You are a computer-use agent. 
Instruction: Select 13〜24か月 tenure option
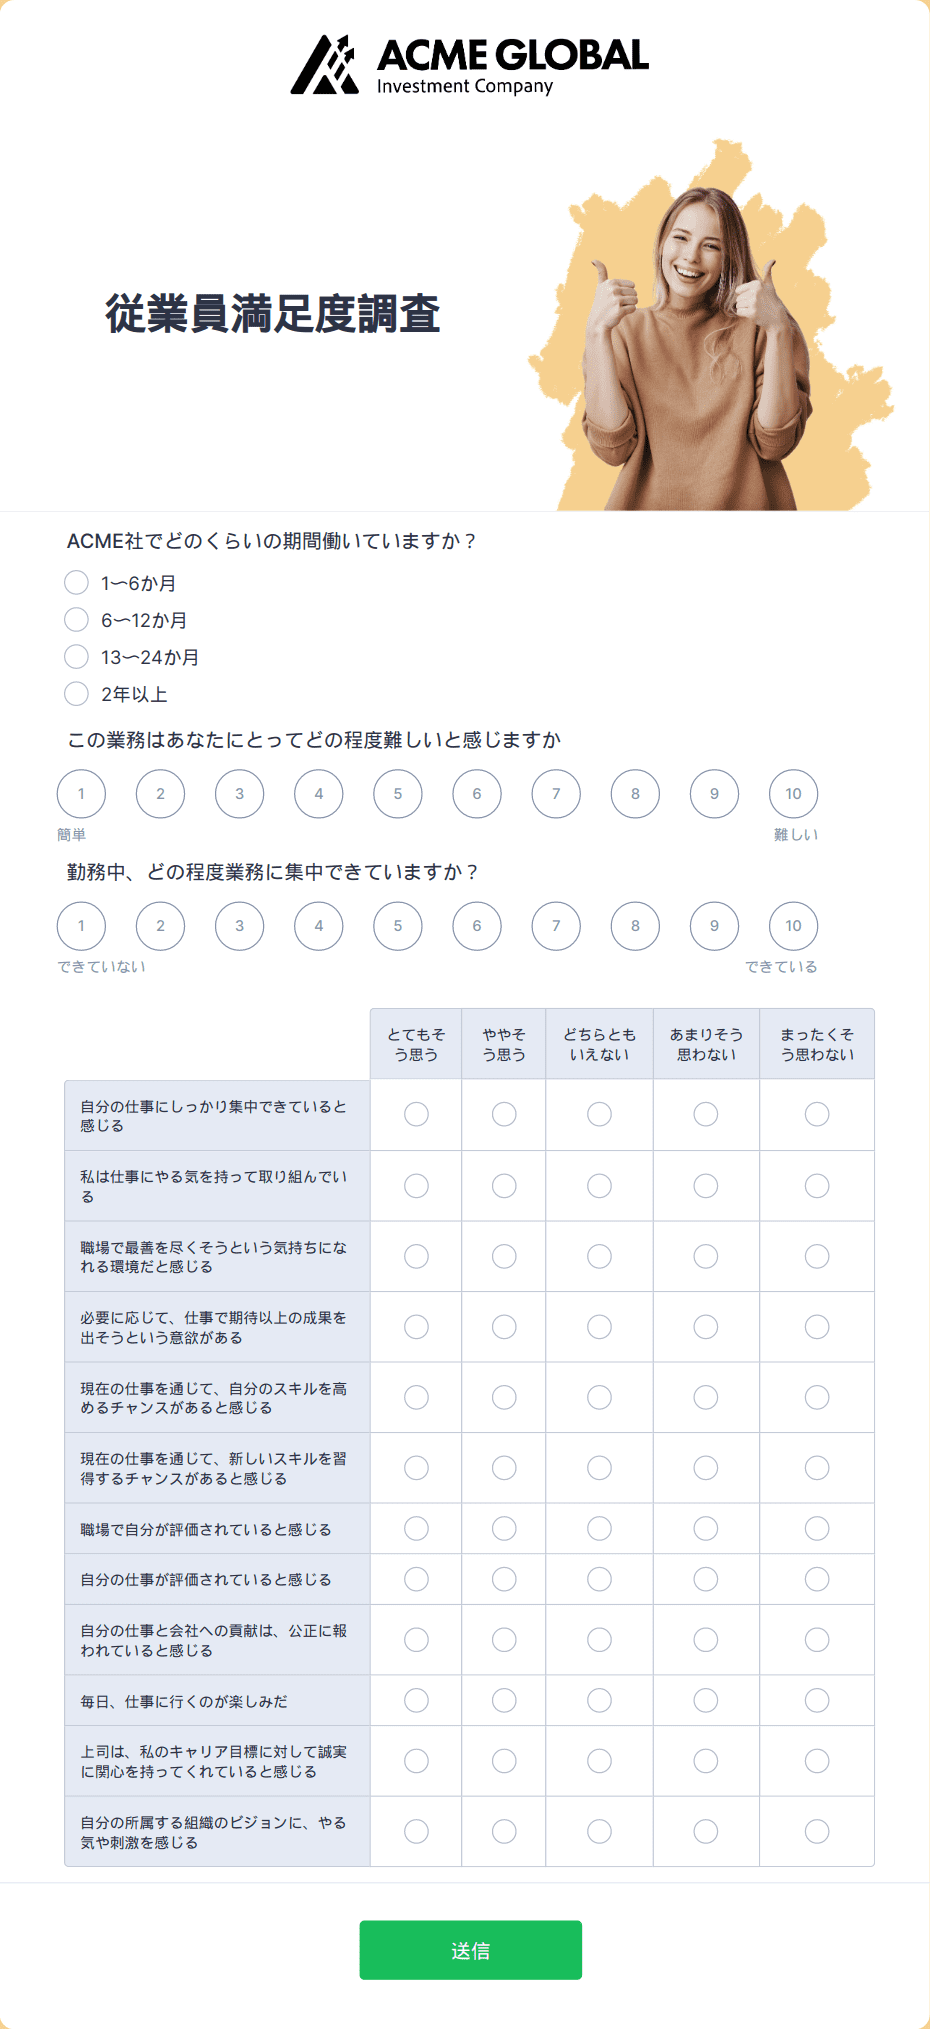[x=76, y=656]
